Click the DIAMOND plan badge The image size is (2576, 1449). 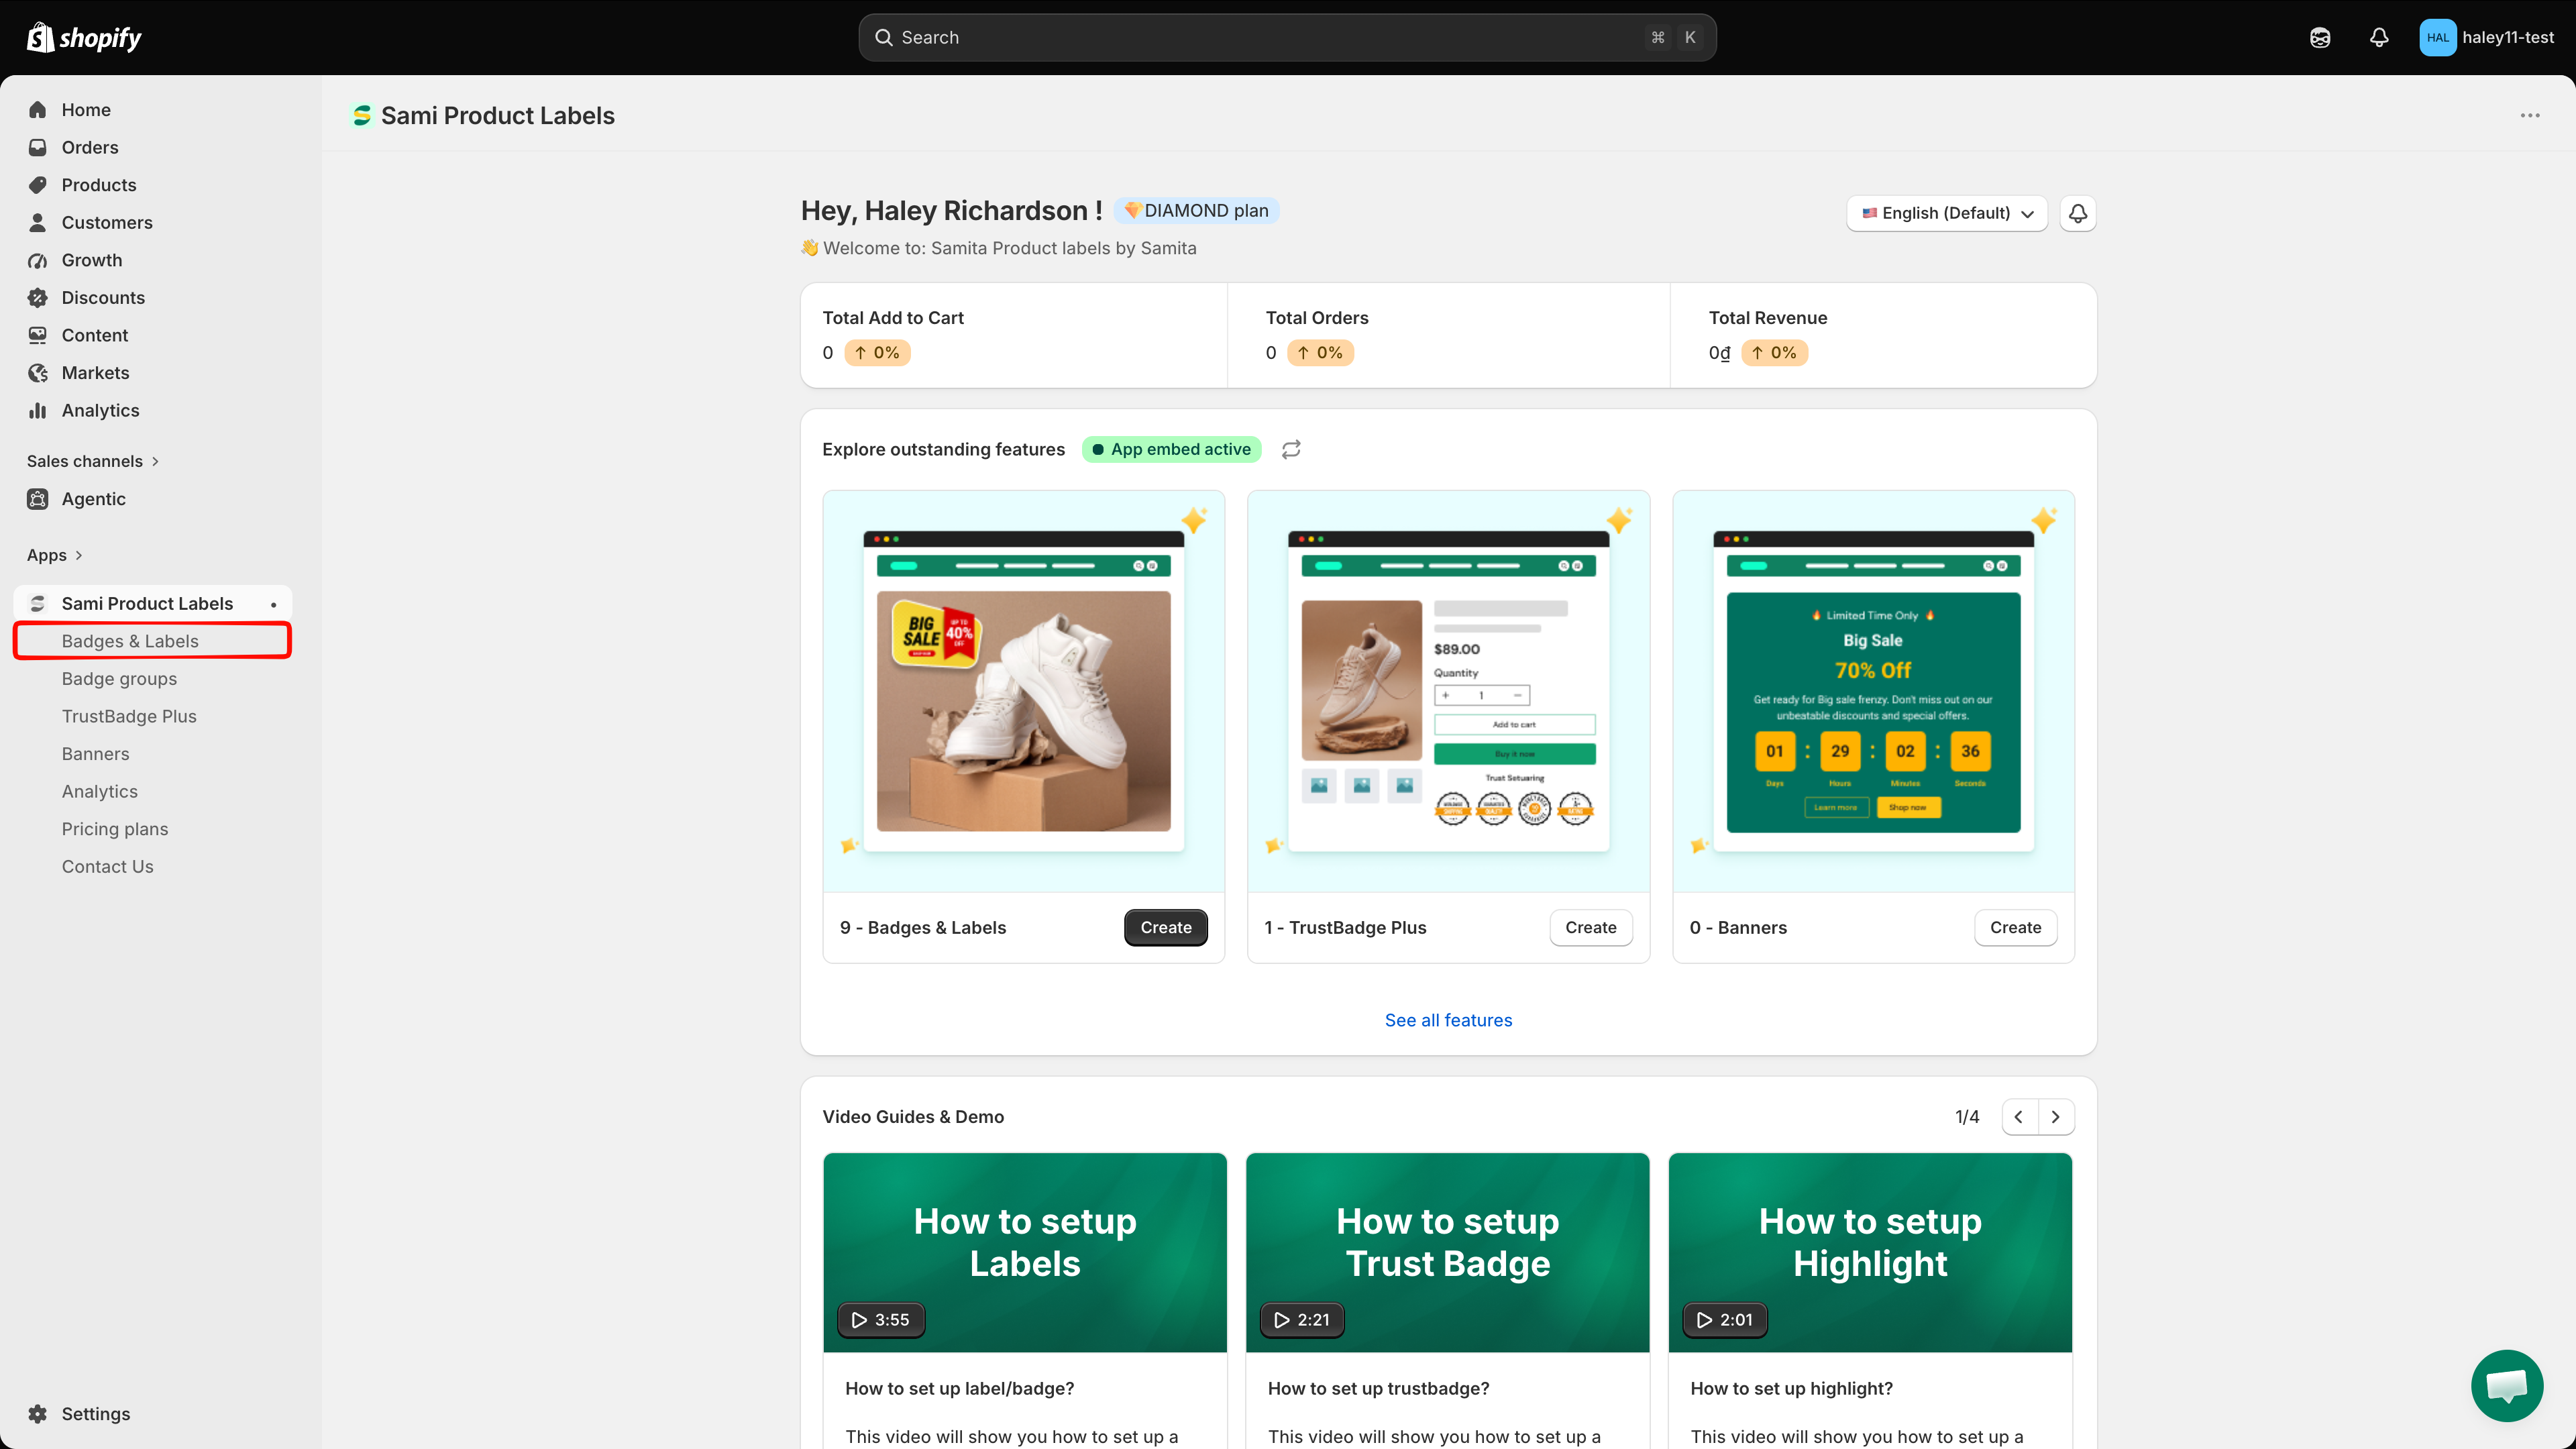point(1196,210)
